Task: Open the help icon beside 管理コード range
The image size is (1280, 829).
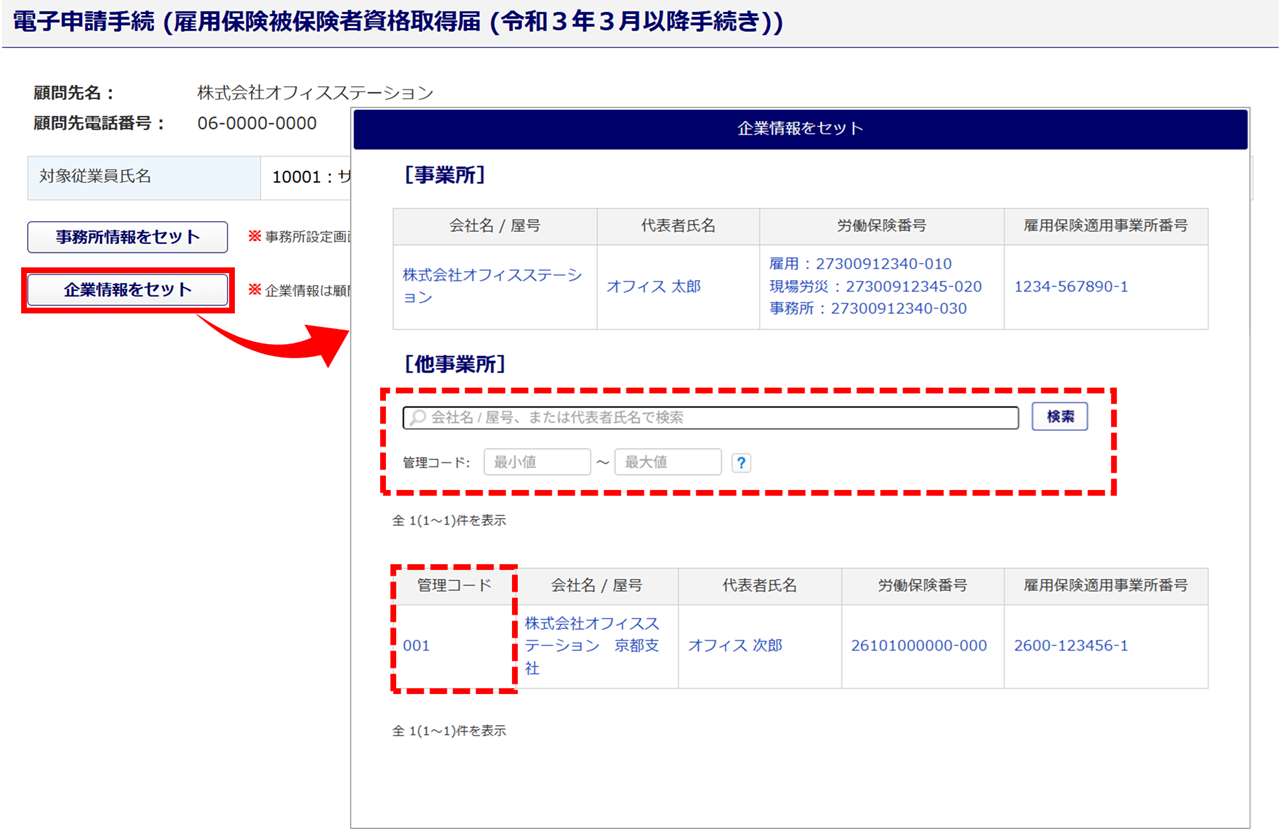Action: coord(741,463)
